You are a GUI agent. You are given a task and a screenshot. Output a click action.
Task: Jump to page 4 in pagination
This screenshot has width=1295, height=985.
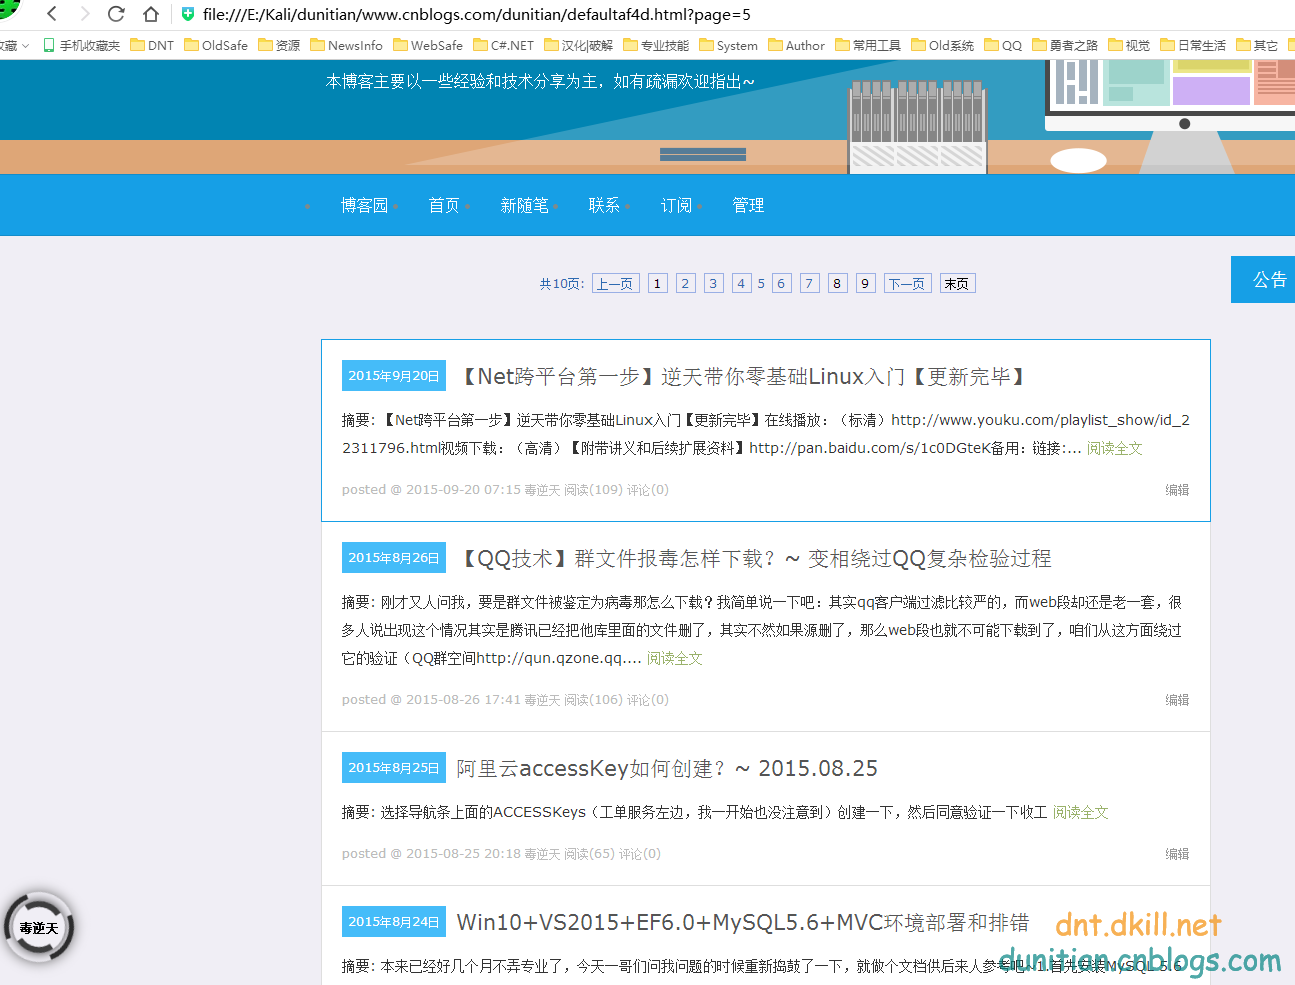(x=741, y=283)
